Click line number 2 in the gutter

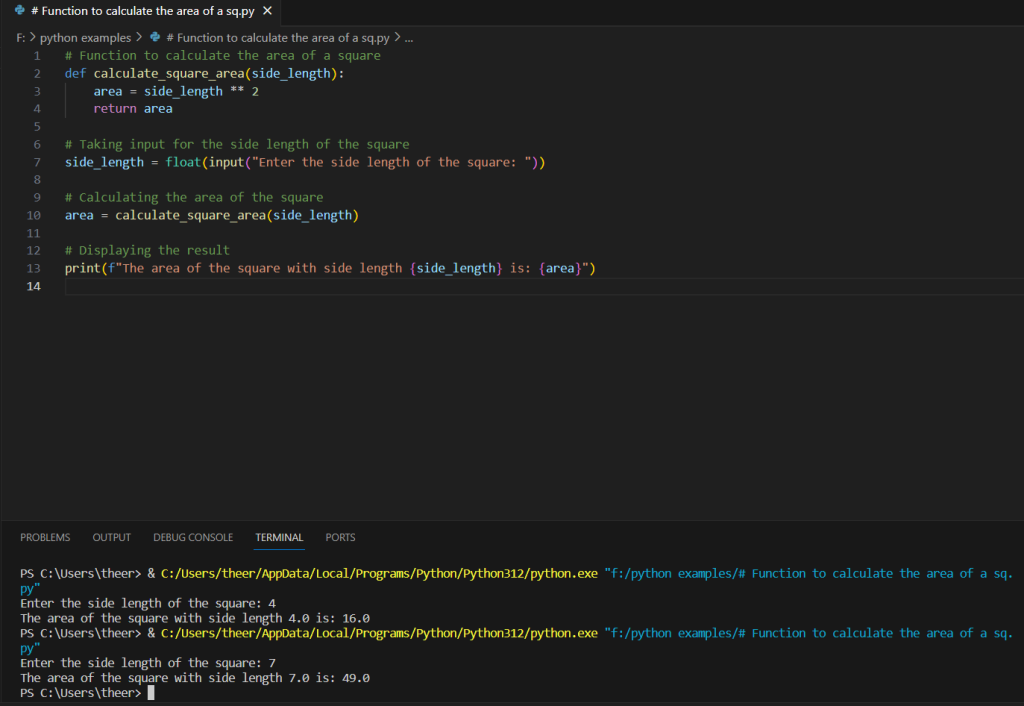click(36, 74)
